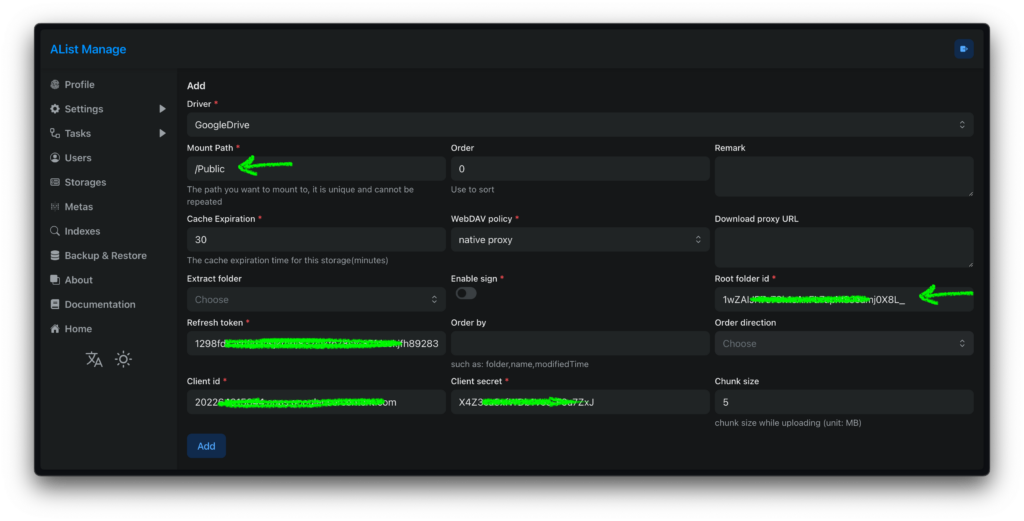Image resolution: width=1024 pixels, height=521 pixels.
Task: Click the Users icon in sidebar
Action: pyautogui.click(x=55, y=158)
